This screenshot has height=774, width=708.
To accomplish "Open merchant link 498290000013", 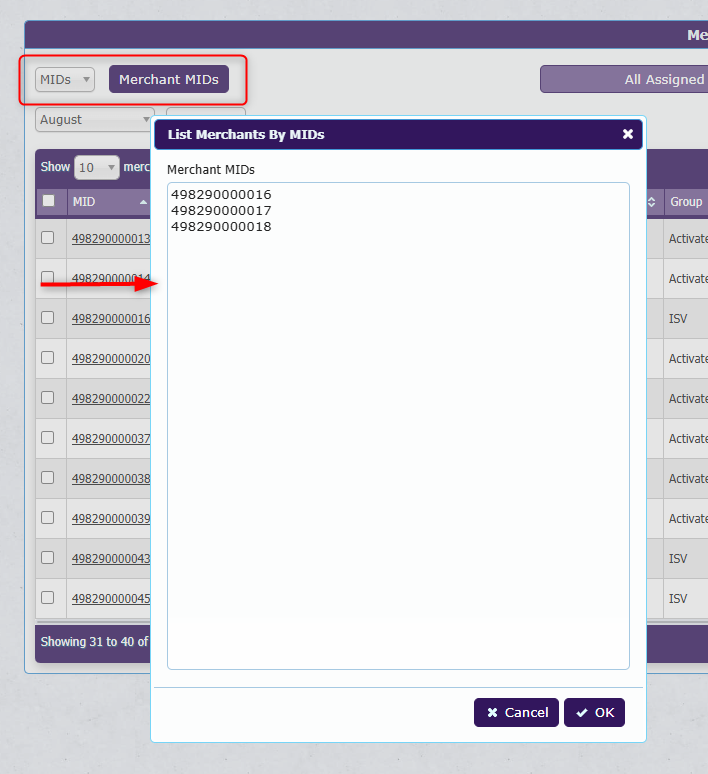I will click(111, 238).
